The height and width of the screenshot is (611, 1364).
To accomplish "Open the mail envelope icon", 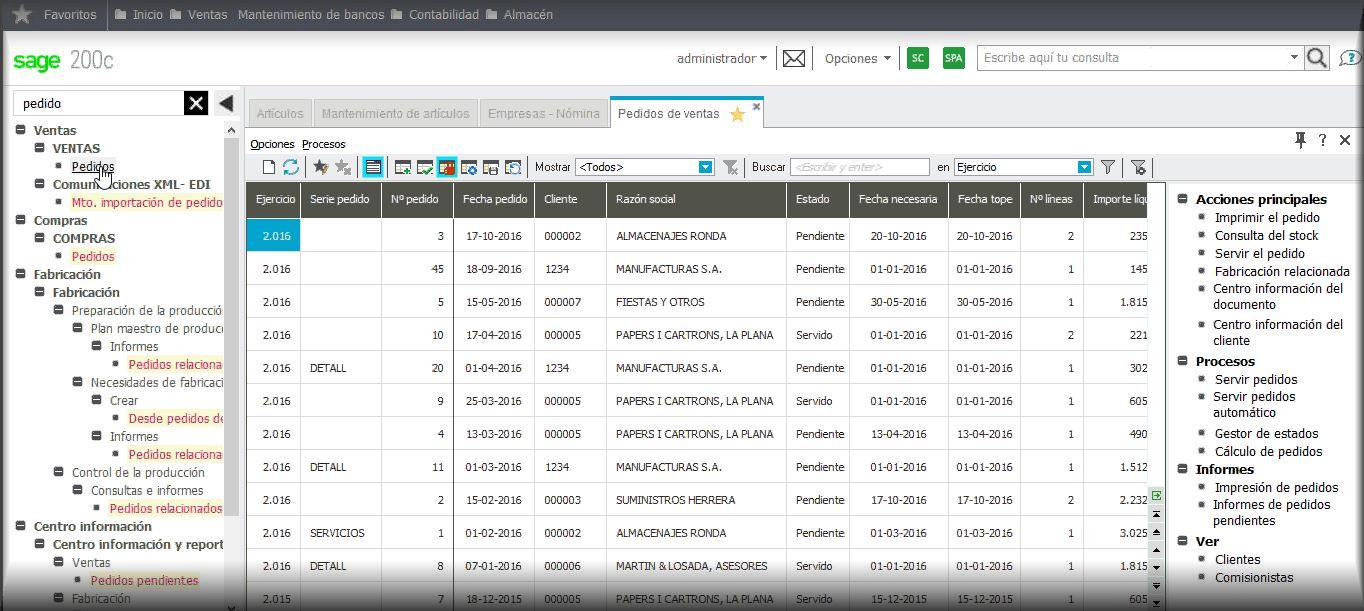I will pos(794,58).
